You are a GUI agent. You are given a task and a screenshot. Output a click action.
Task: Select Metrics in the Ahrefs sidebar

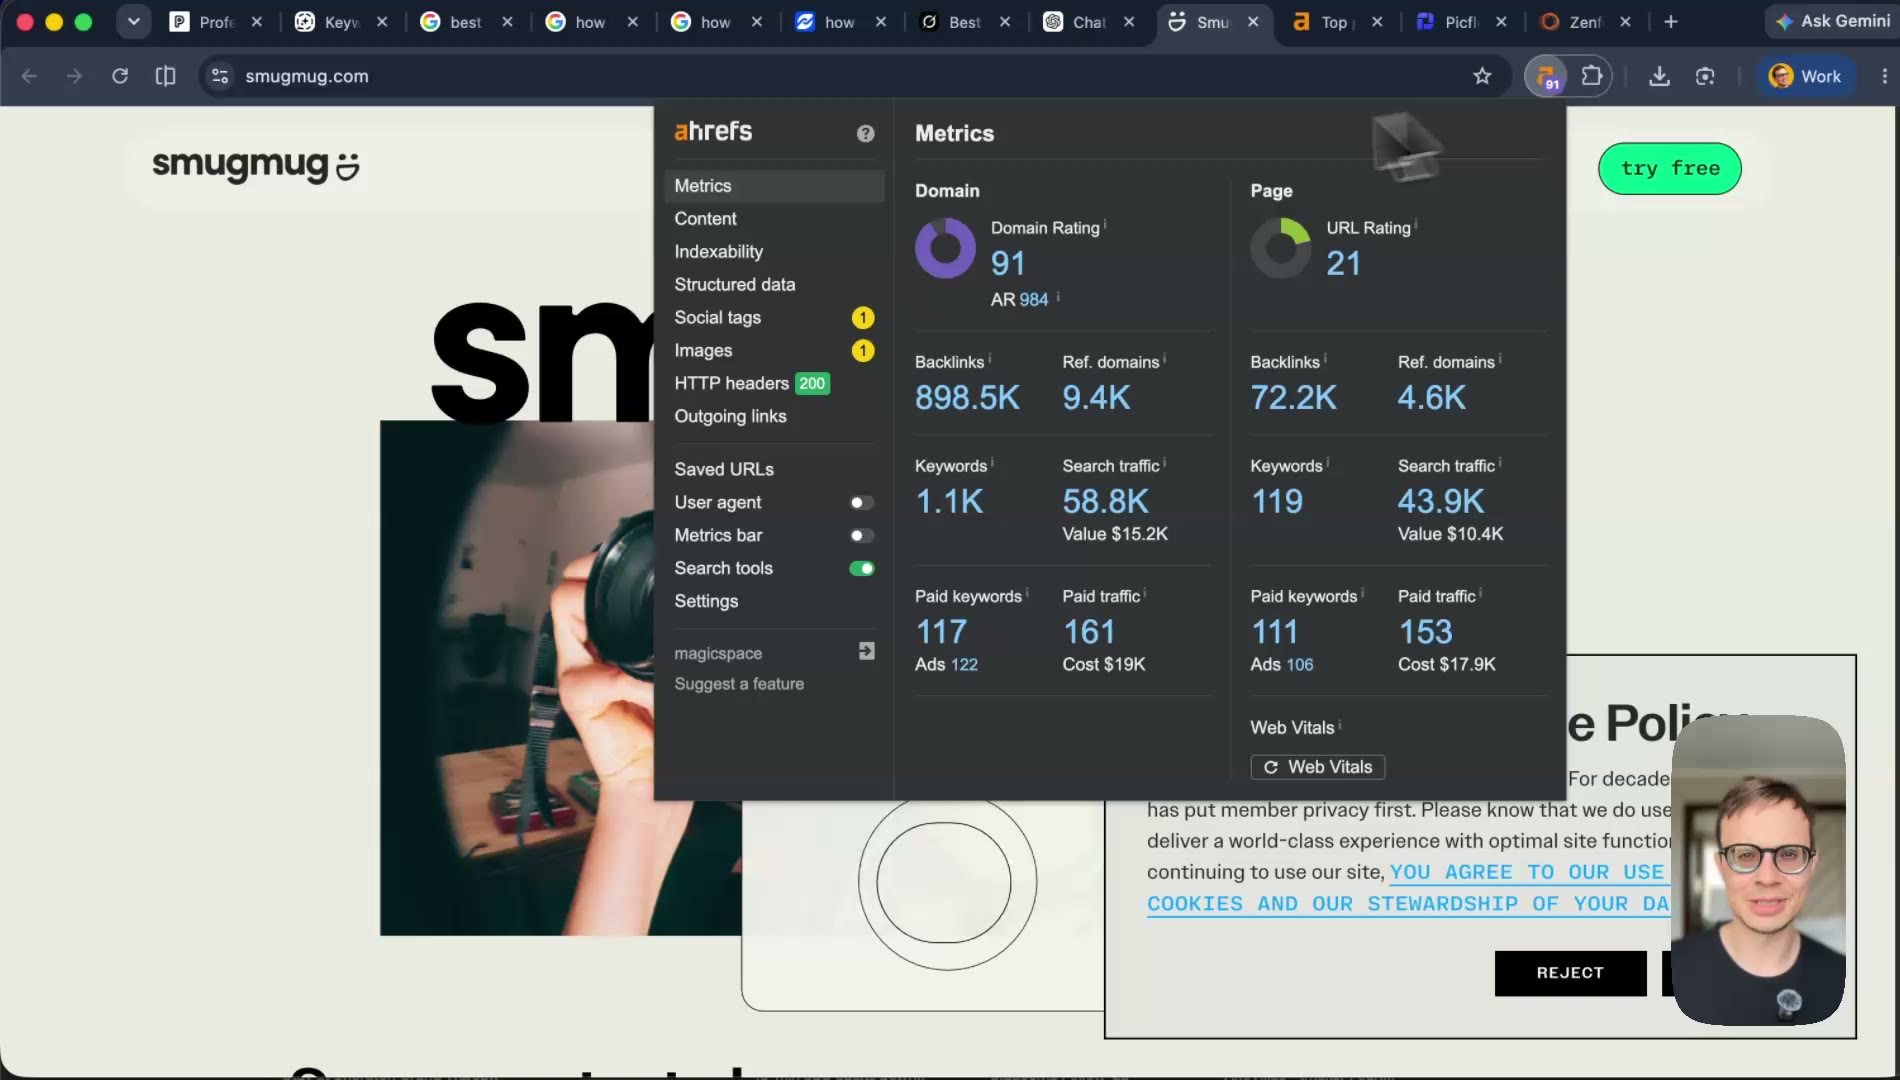(774, 186)
